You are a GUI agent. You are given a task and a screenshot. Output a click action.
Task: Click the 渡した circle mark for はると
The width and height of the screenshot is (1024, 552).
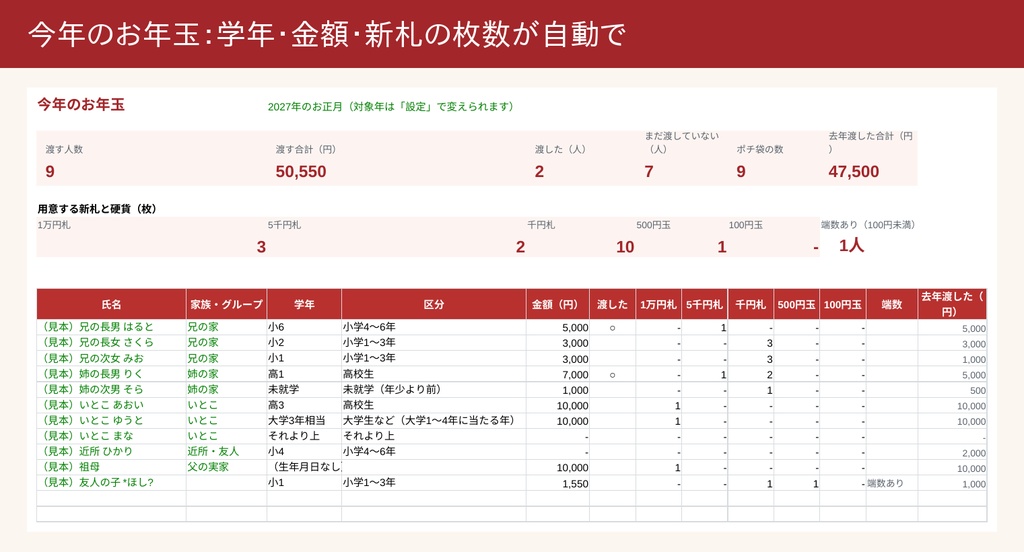click(x=612, y=328)
